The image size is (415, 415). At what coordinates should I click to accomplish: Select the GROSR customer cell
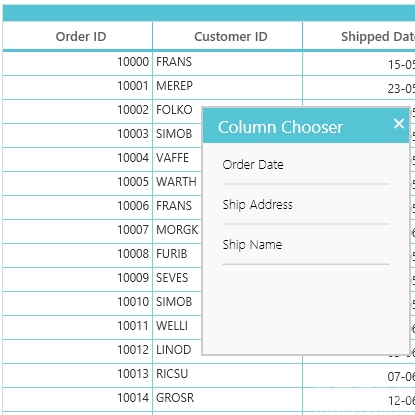pos(228,399)
